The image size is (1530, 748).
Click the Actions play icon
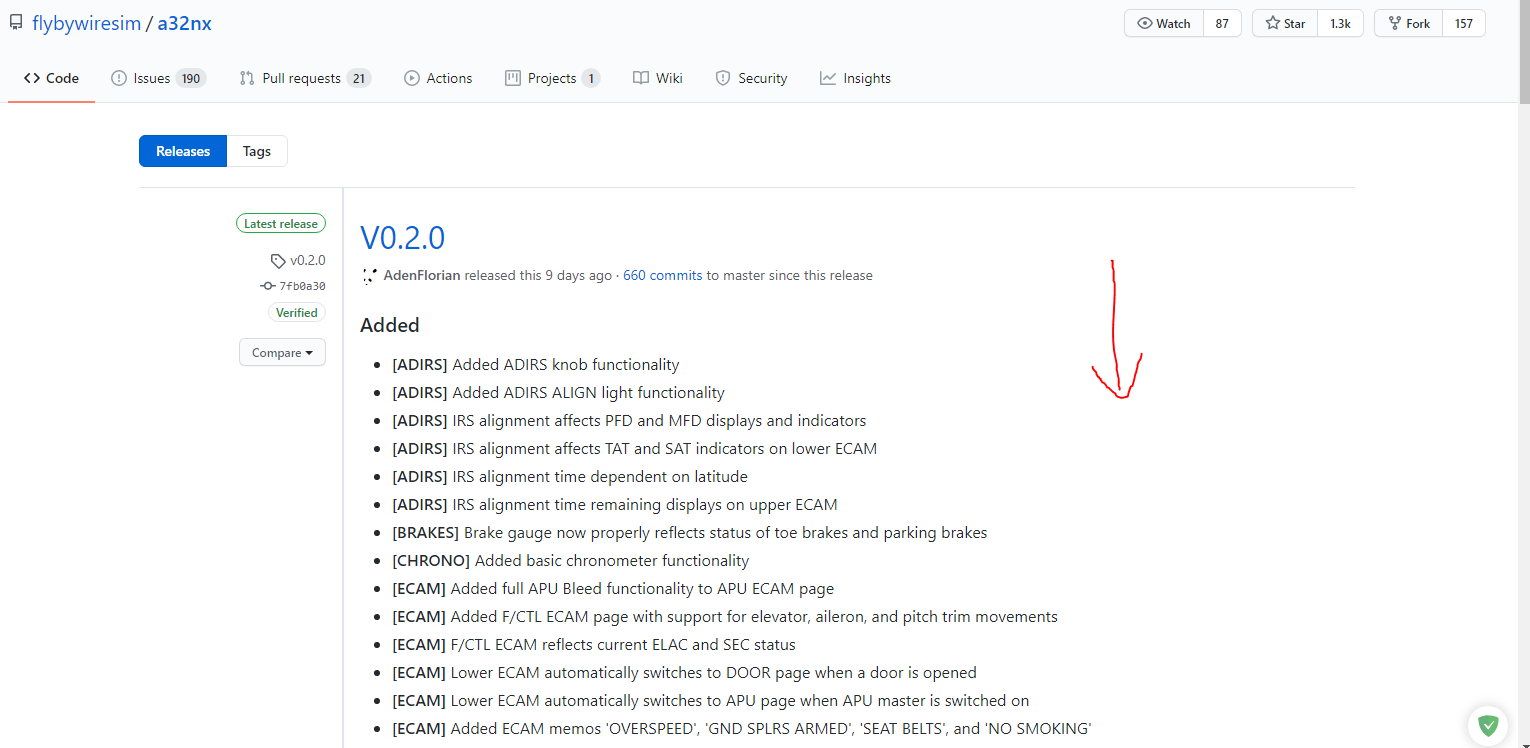[x=412, y=78]
